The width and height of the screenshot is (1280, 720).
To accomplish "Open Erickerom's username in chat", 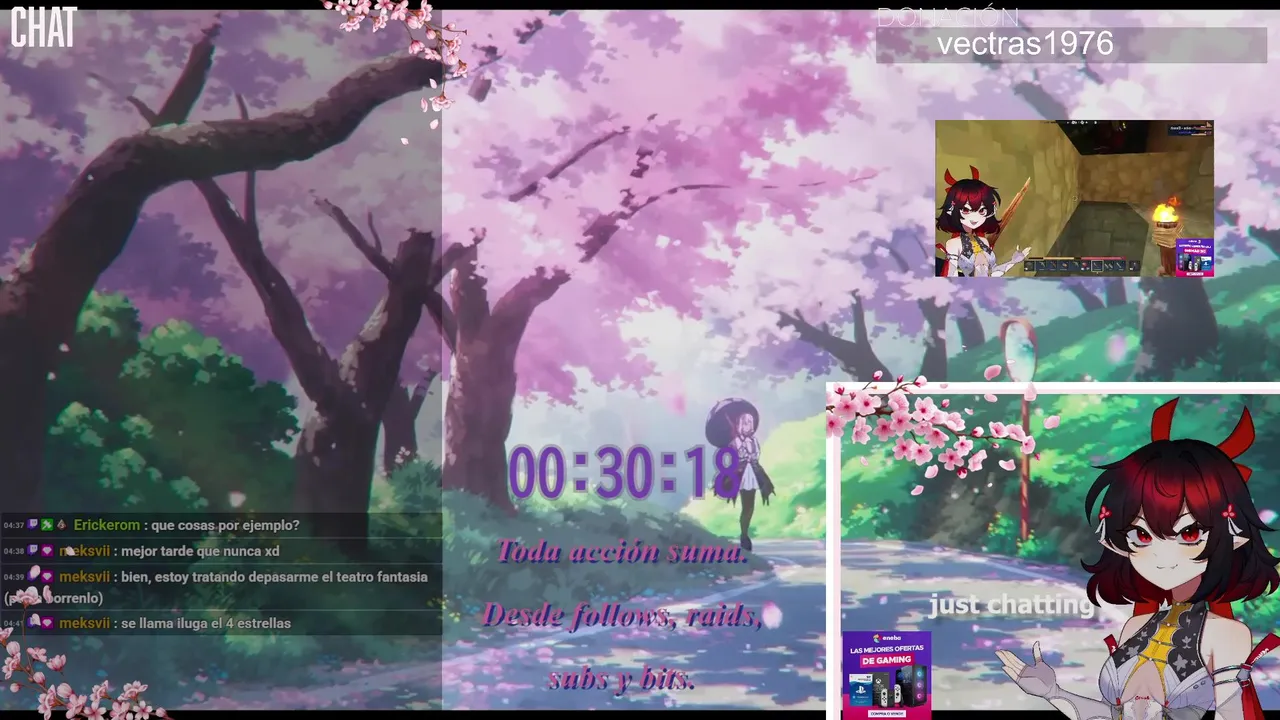I will 107,525.
